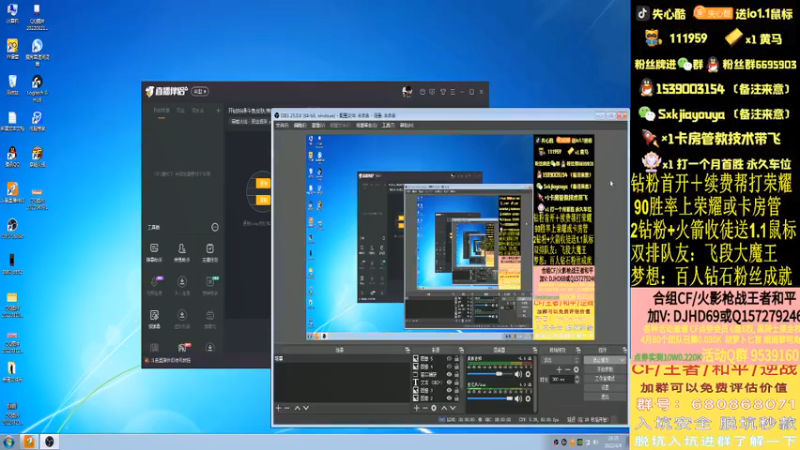
Task: Switch to OBS taskbar icon
Action: 49,442
